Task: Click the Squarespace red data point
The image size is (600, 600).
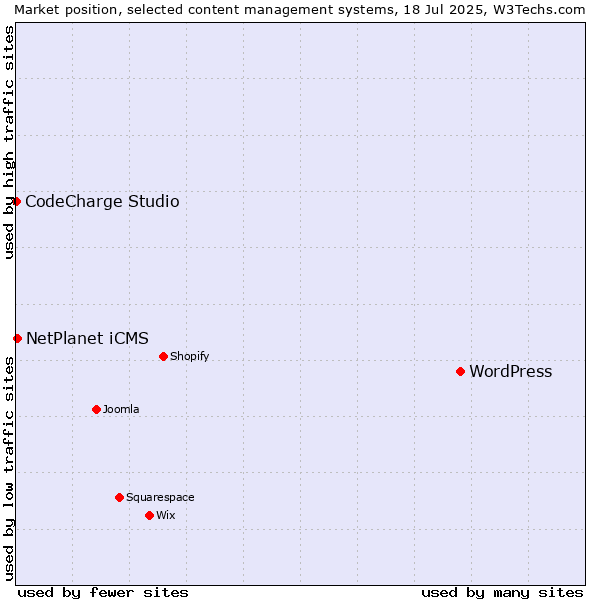Action: click(x=119, y=497)
